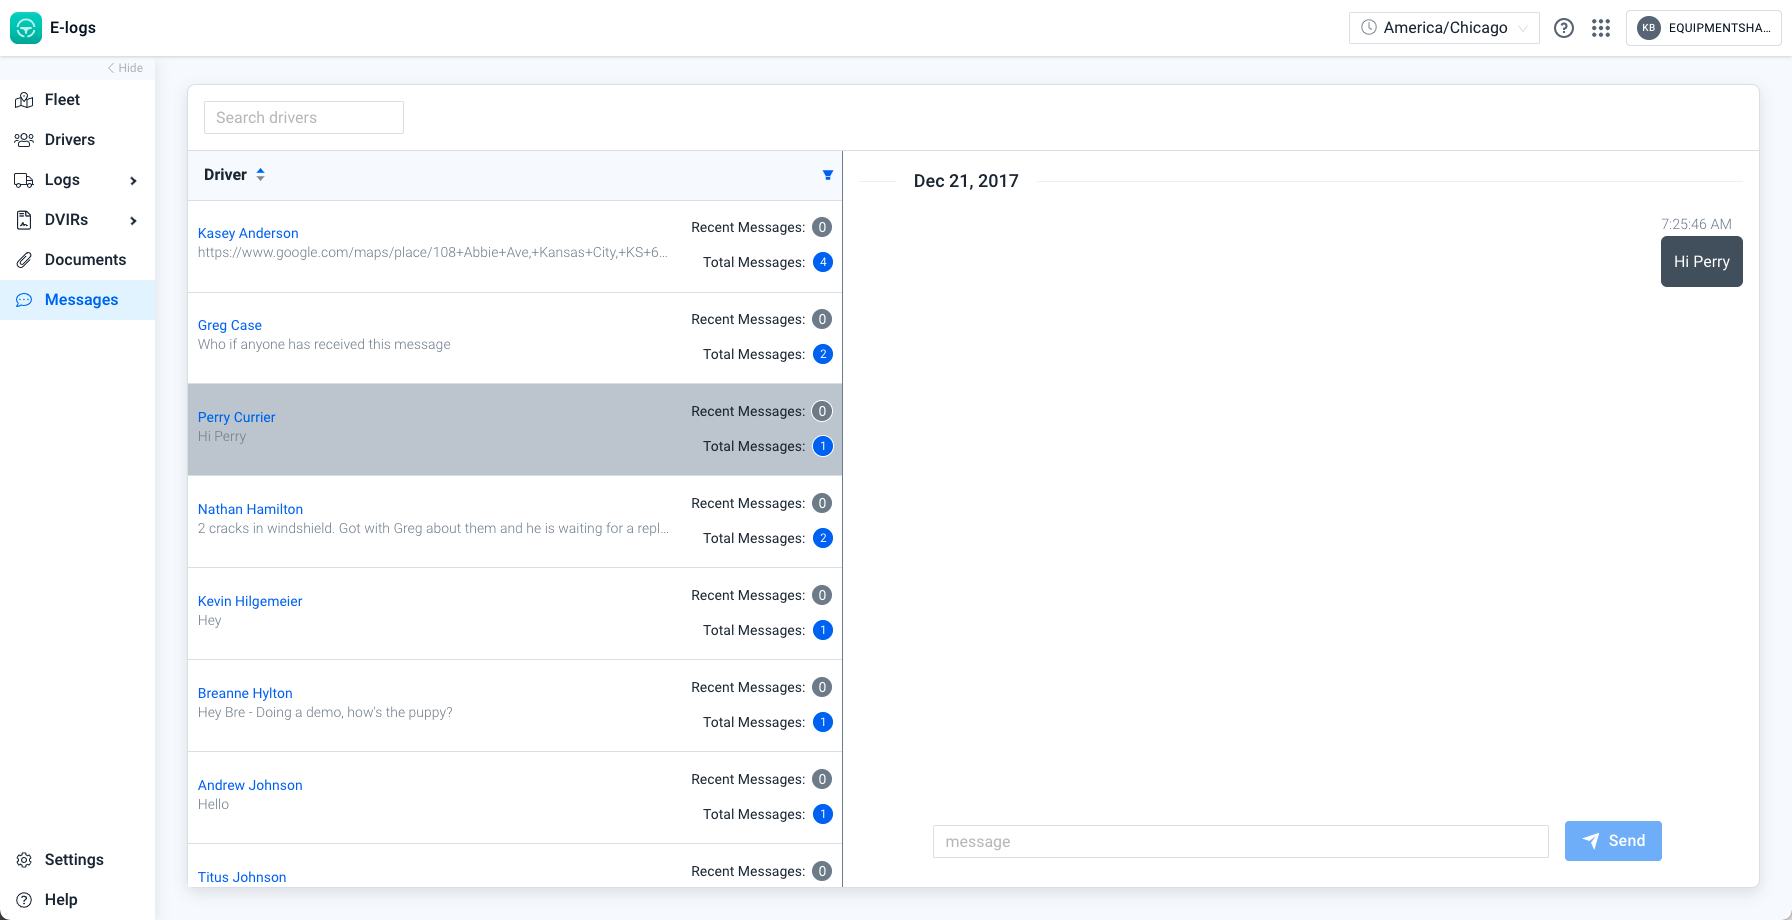Select the Drivers sidebar icon

pyautogui.click(x=24, y=139)
